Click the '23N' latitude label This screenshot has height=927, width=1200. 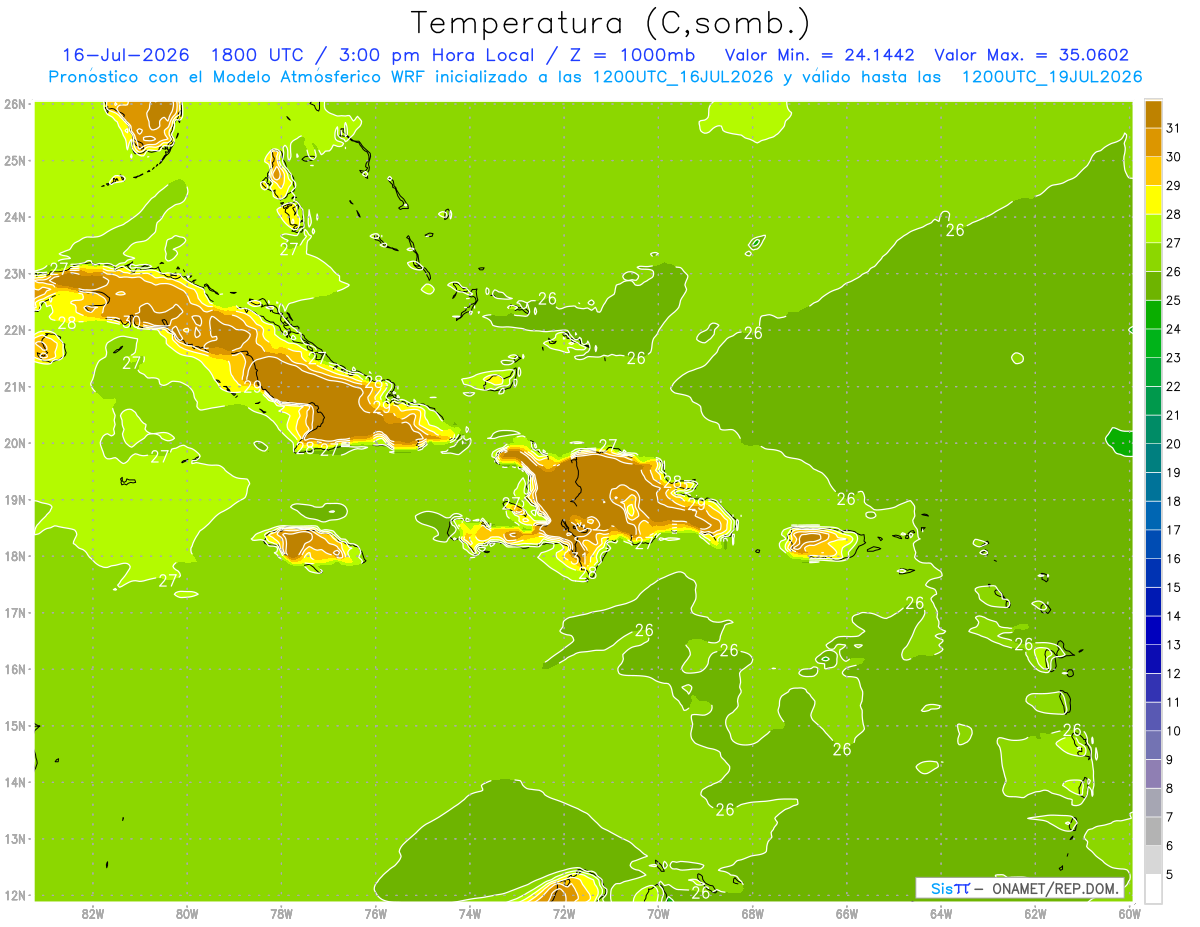click(x=14, y=273)
